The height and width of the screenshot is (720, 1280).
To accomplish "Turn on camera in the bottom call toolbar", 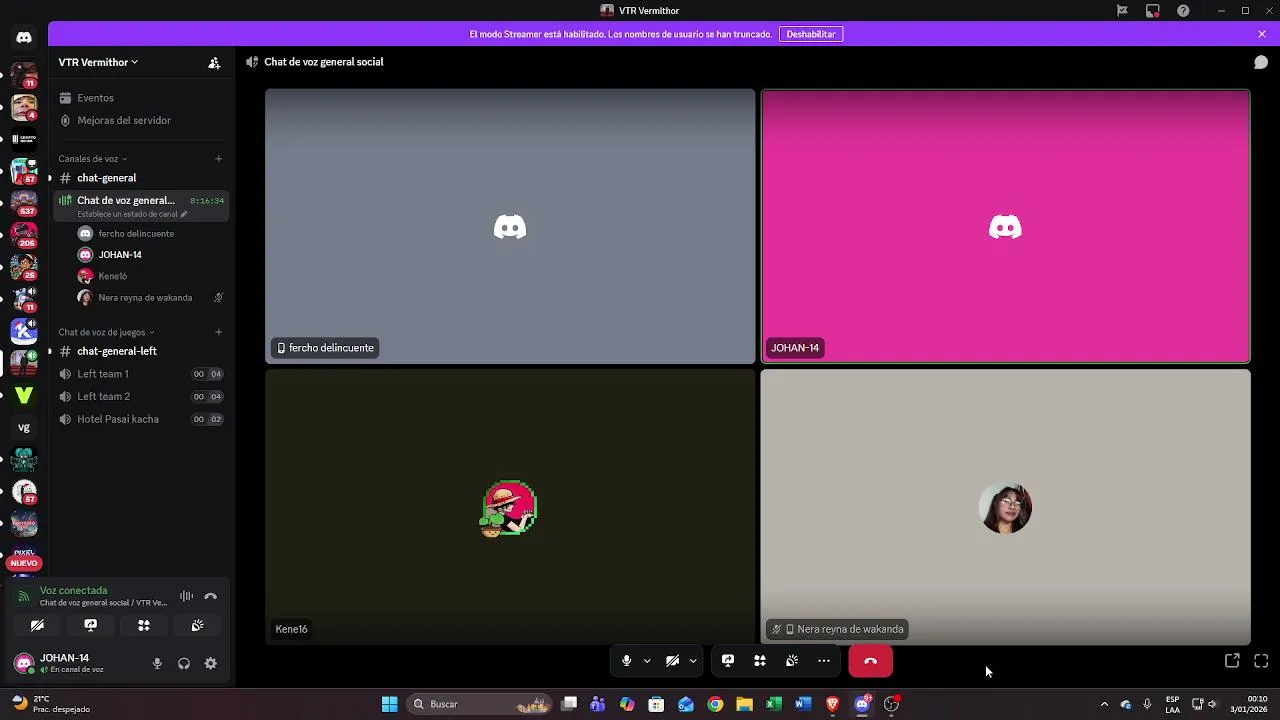I will click(672, 661).
